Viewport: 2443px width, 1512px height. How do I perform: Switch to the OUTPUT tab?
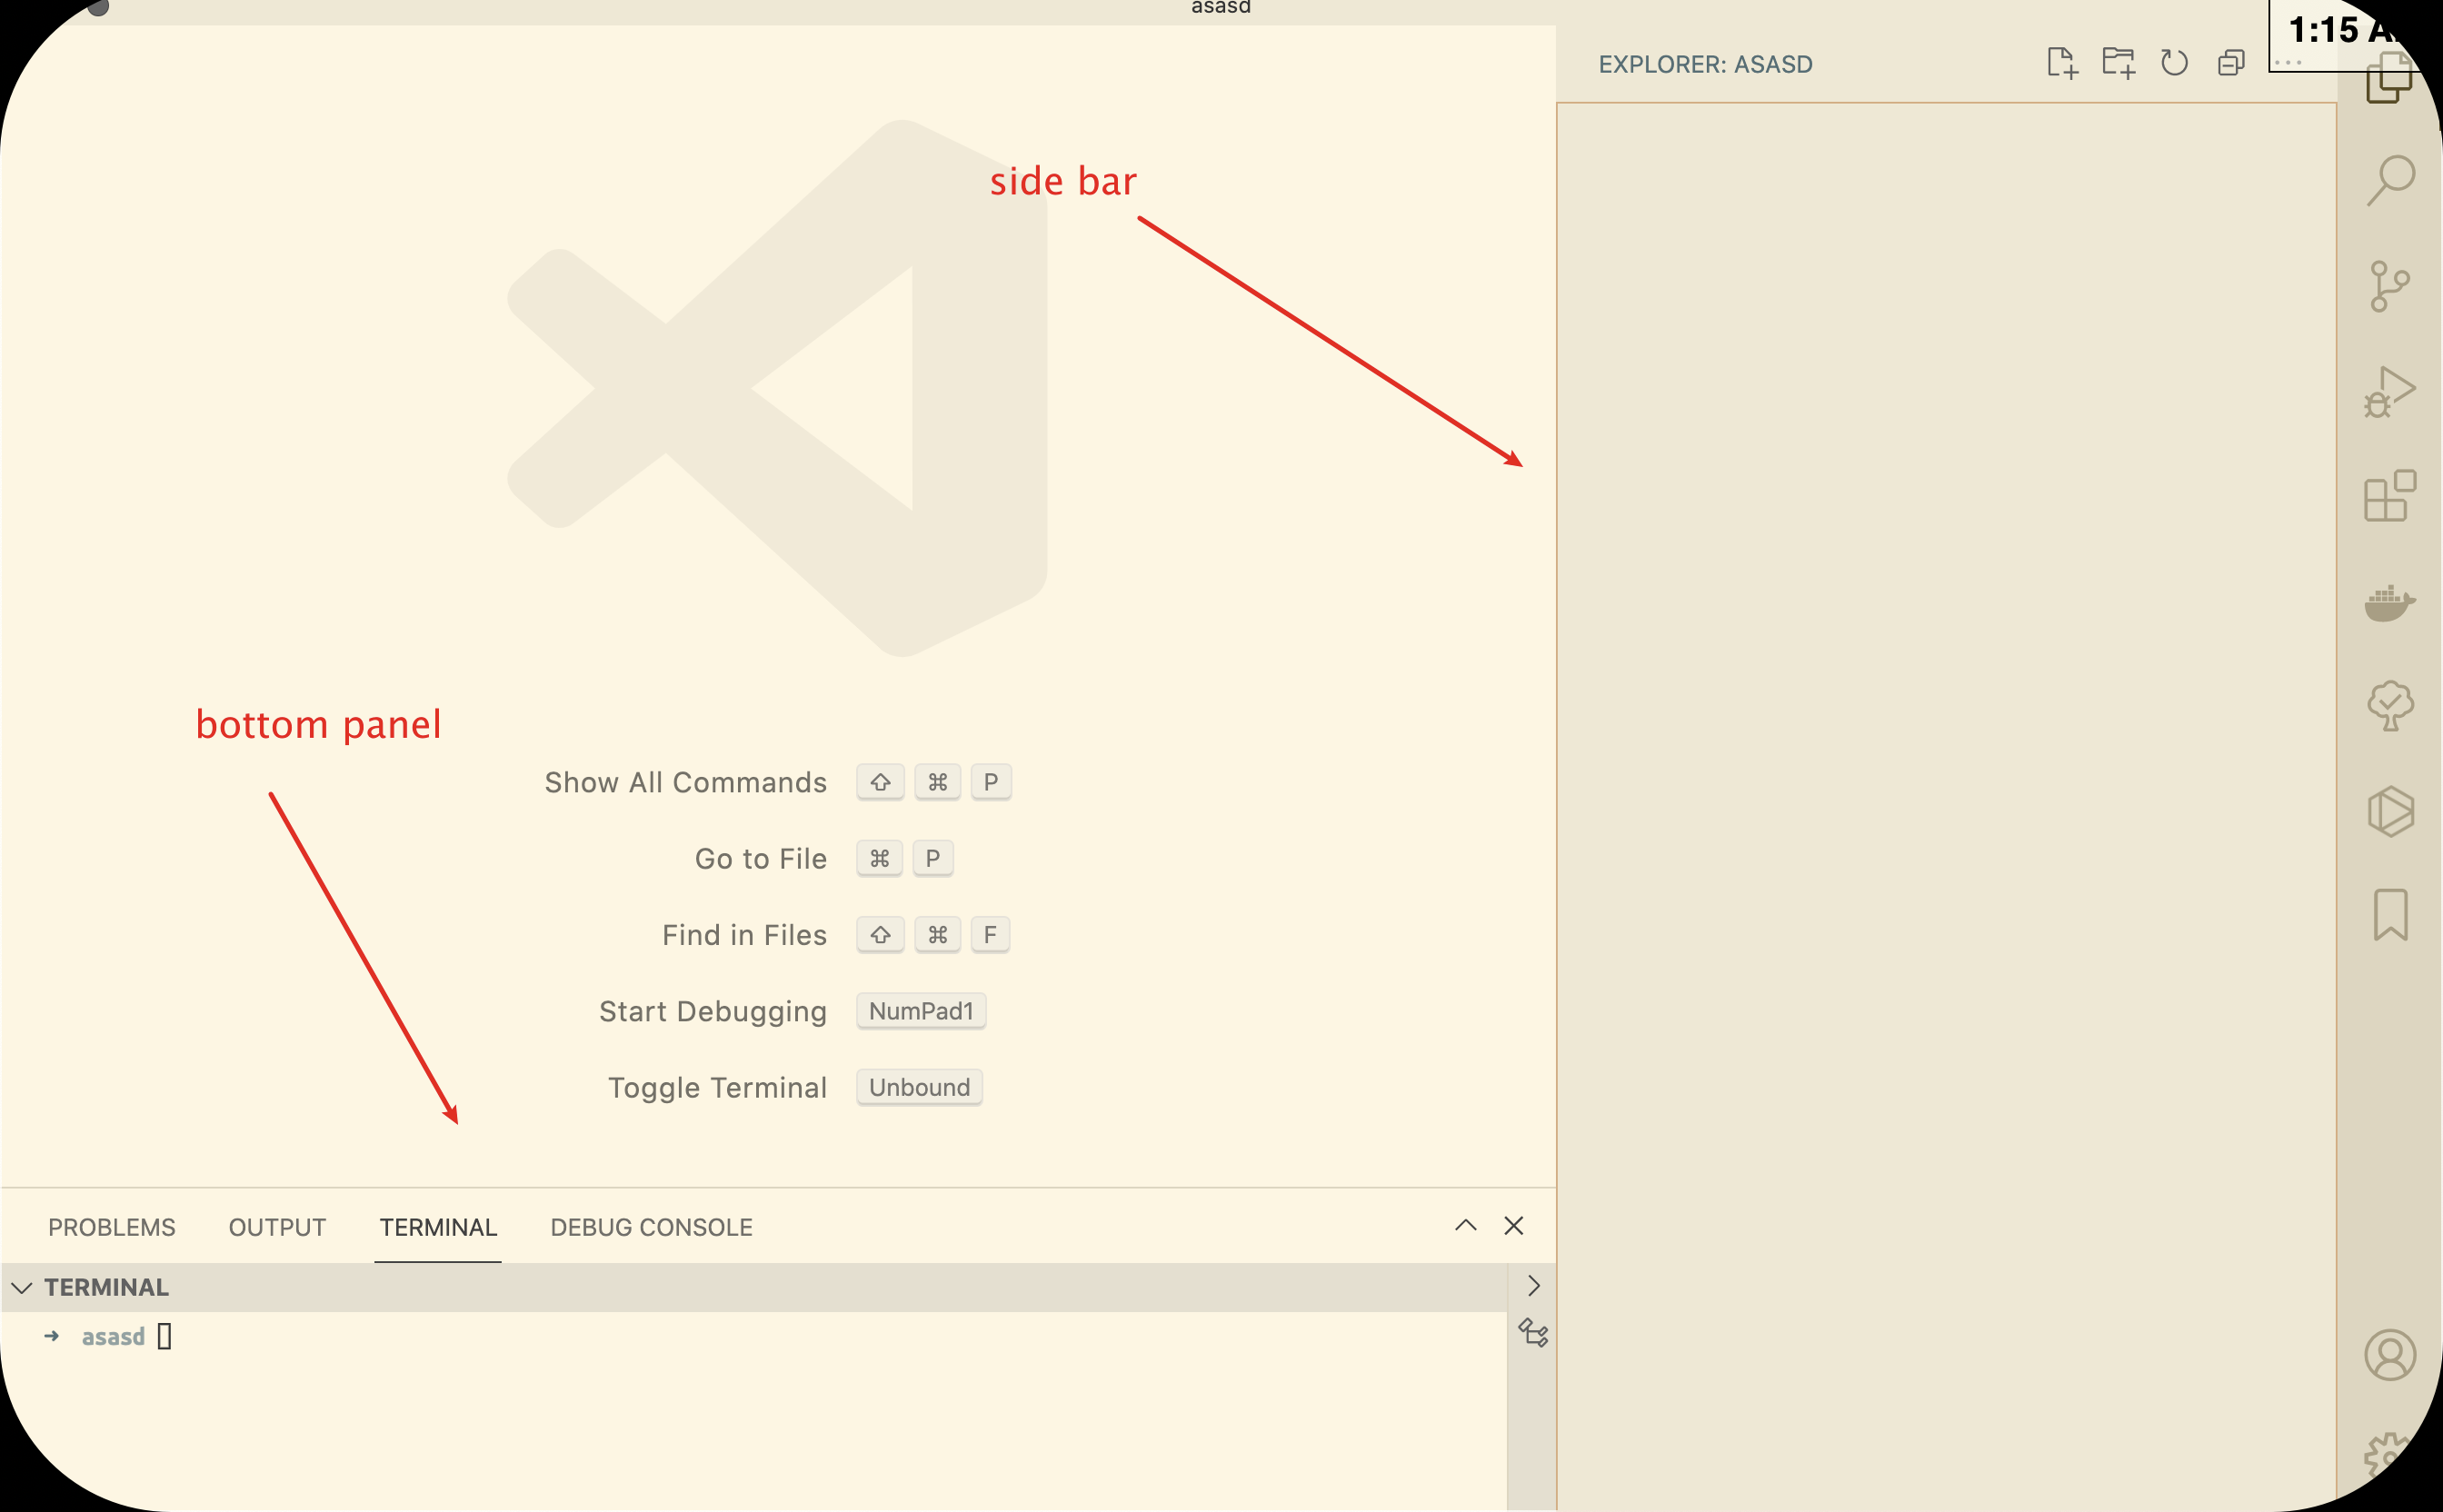pos(277,1227)
